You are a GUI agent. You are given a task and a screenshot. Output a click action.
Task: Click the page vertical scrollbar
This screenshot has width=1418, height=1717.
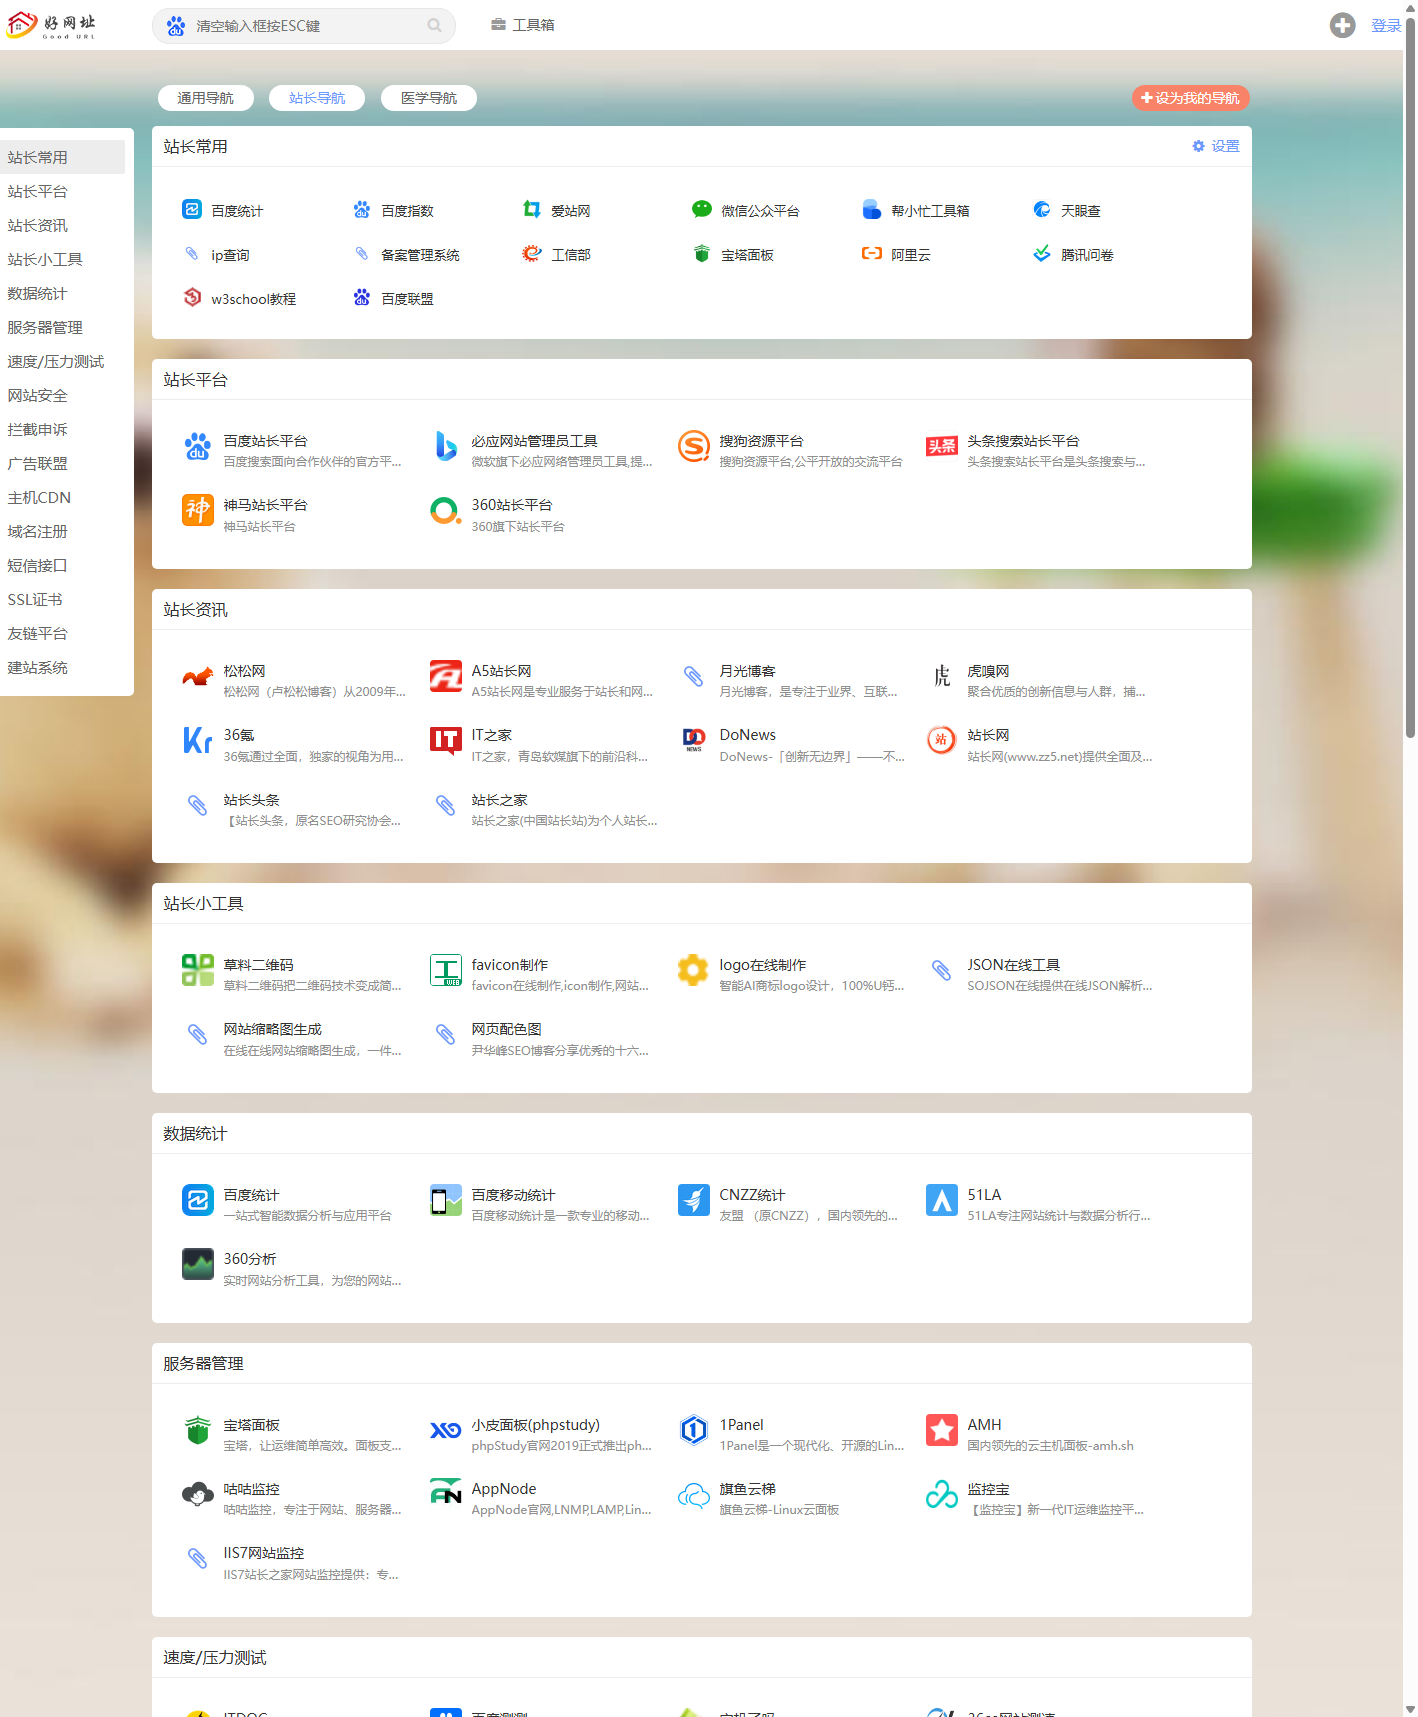1410,400
